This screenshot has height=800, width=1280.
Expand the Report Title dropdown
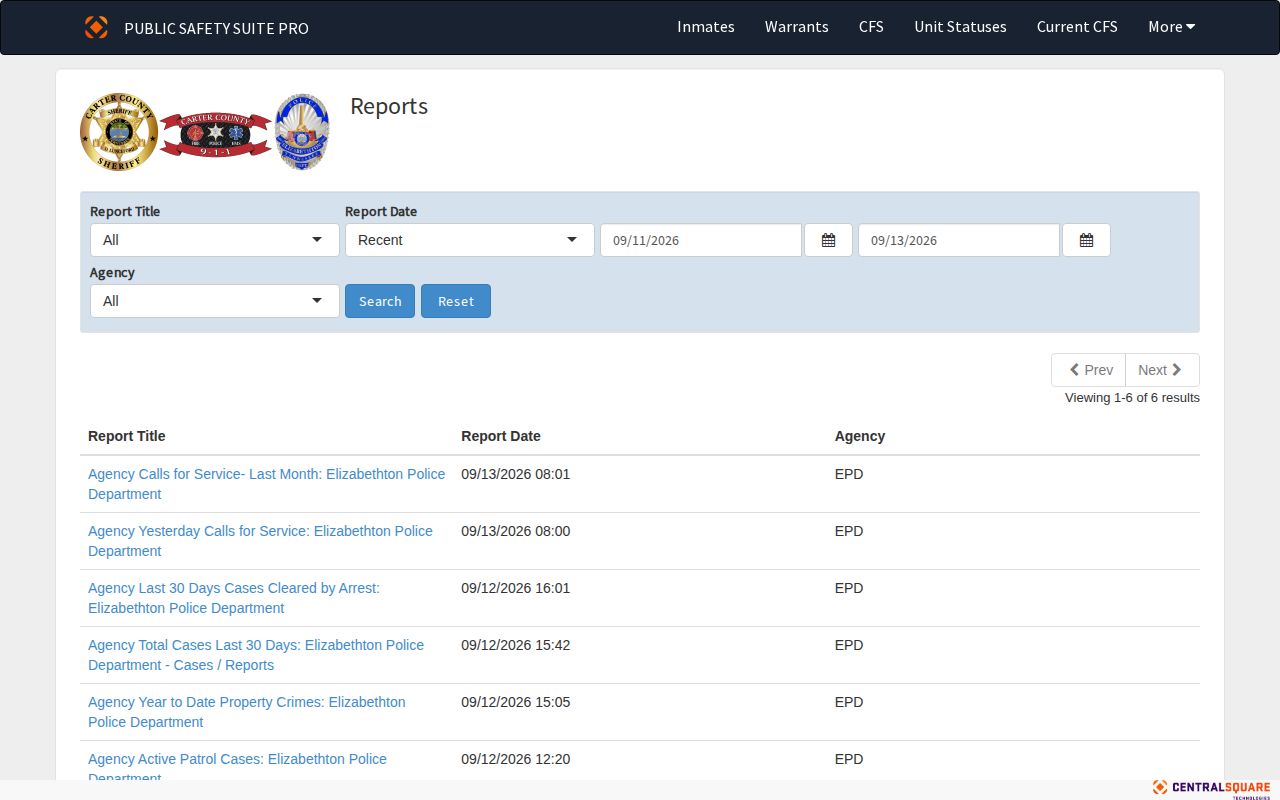click(215, 240)
